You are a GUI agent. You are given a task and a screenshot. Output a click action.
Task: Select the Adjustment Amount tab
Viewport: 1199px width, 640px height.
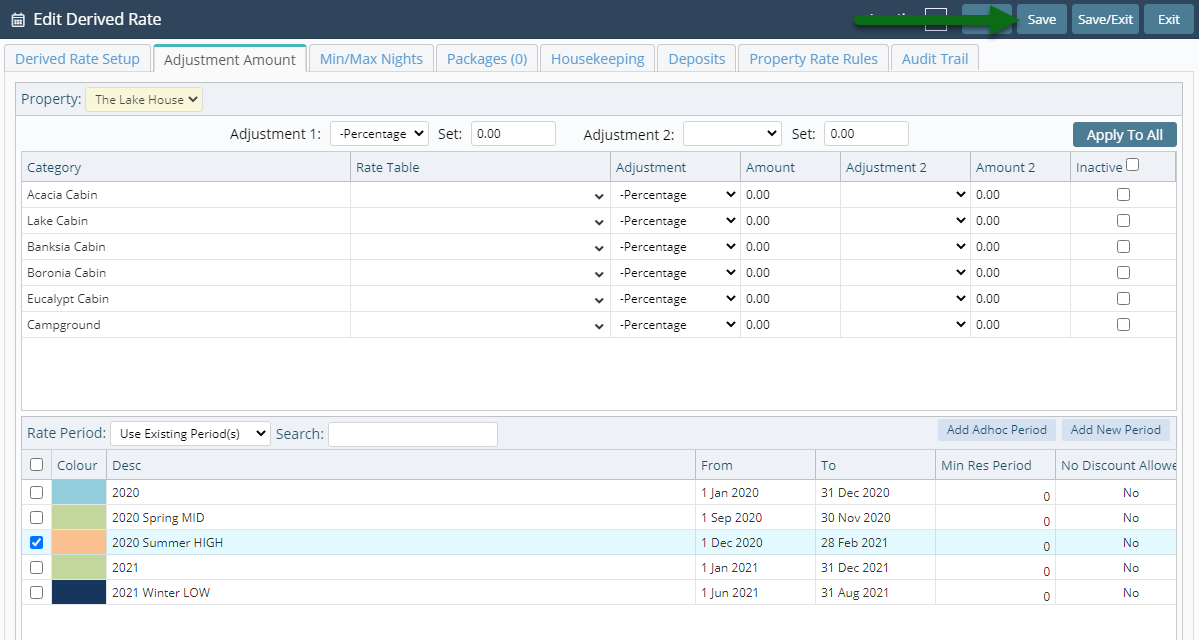coord(229,59)
